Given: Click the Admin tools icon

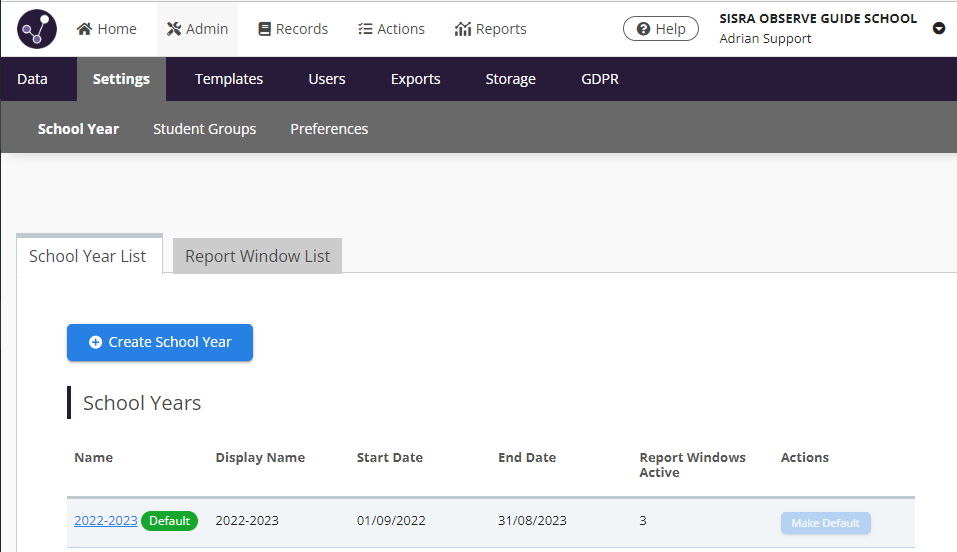Looking at the screenshot, I should click(x=174, y=29).
